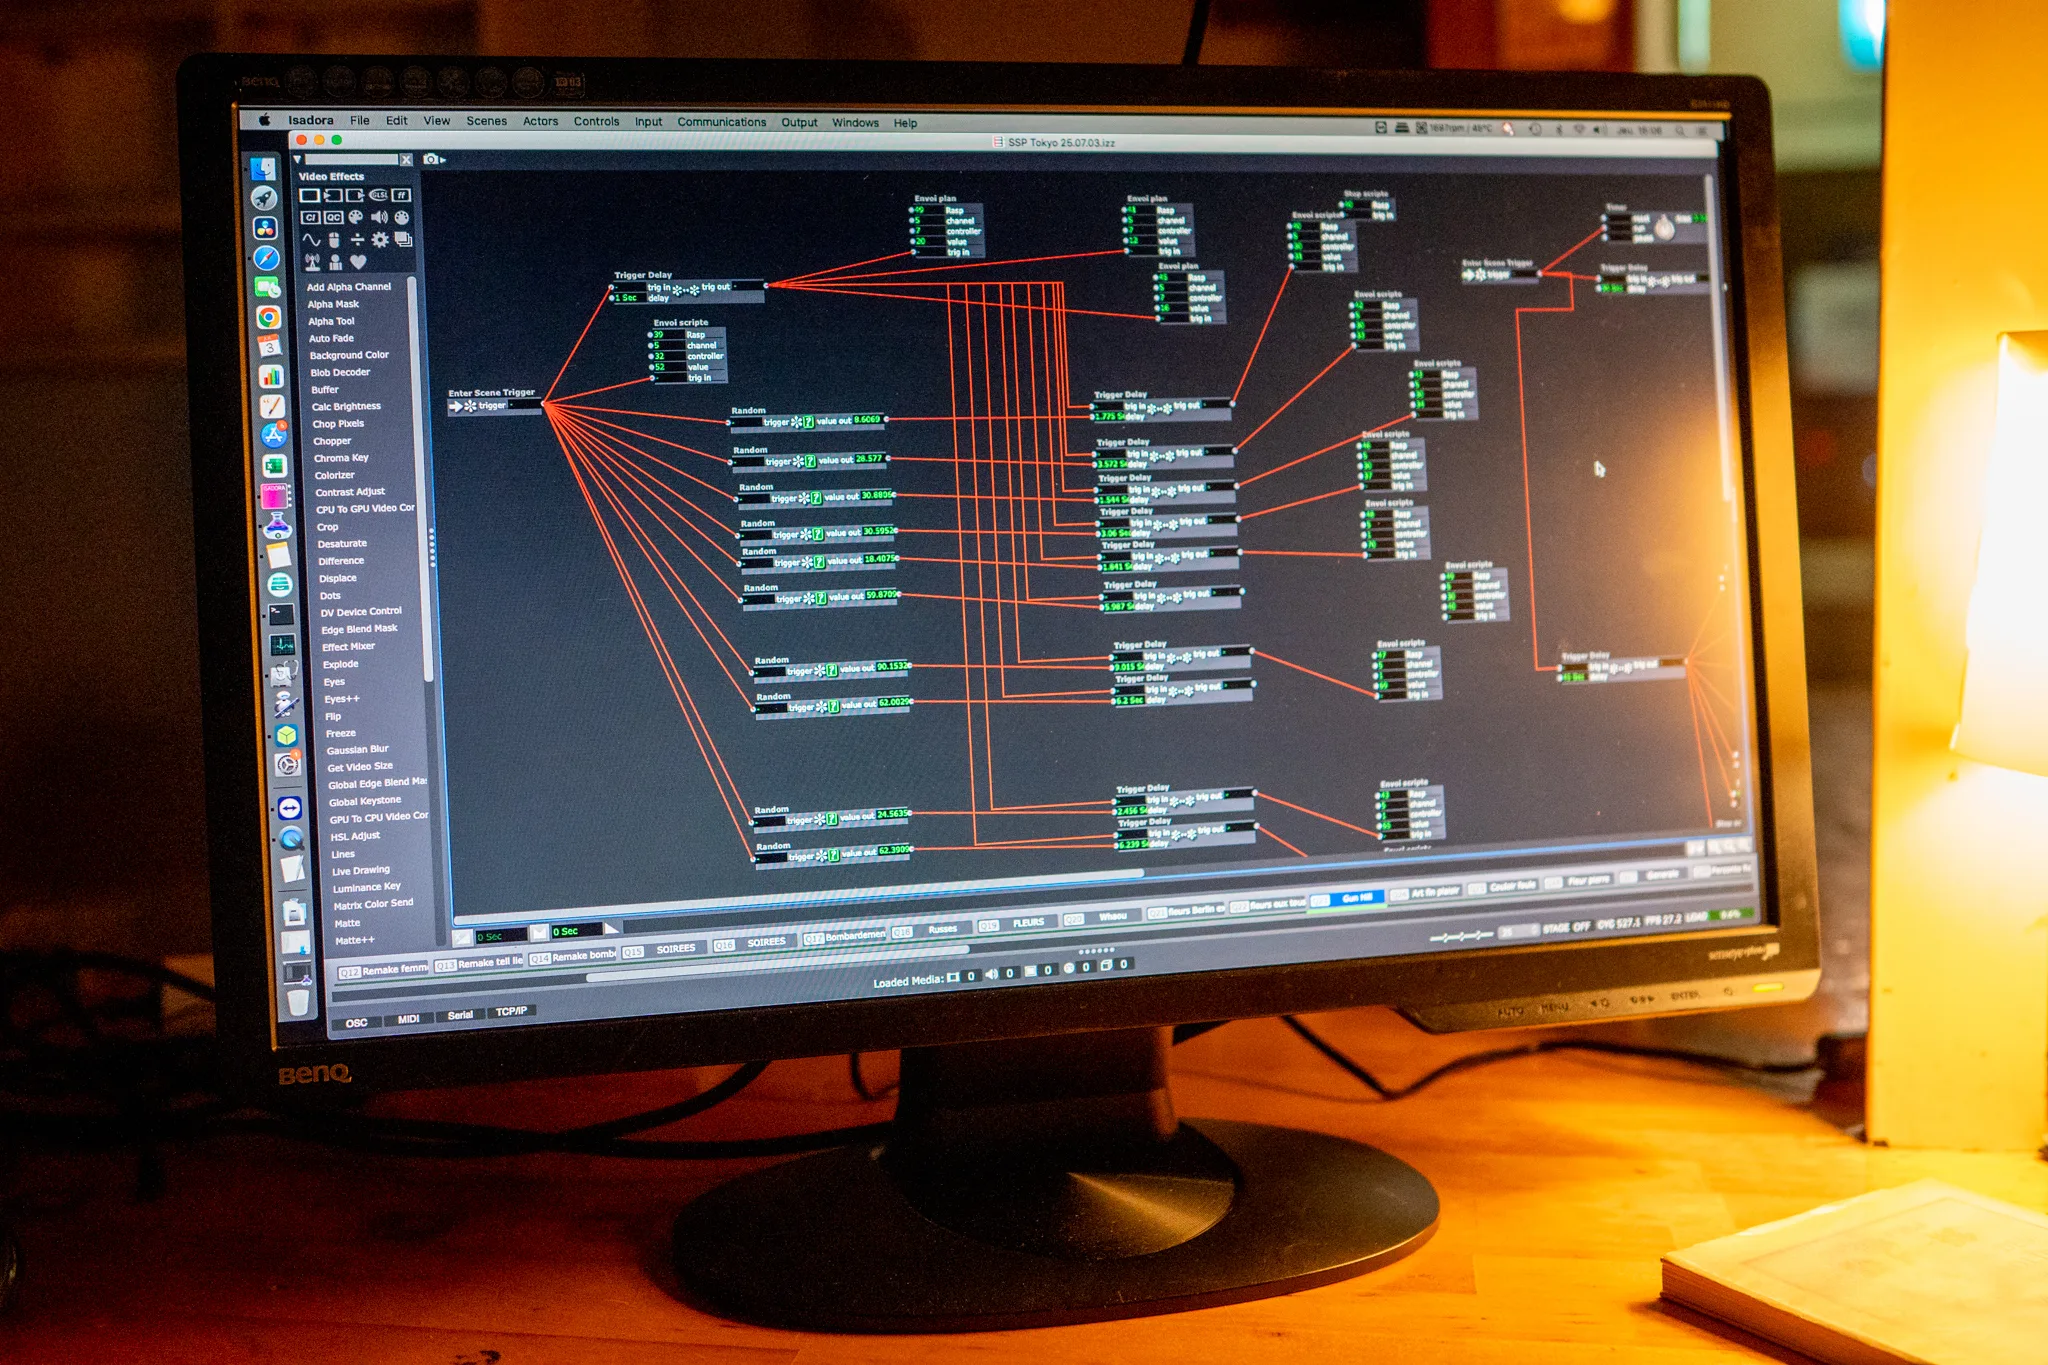Select the Quartz Composer (QC) category icon

tap(333, 217)
